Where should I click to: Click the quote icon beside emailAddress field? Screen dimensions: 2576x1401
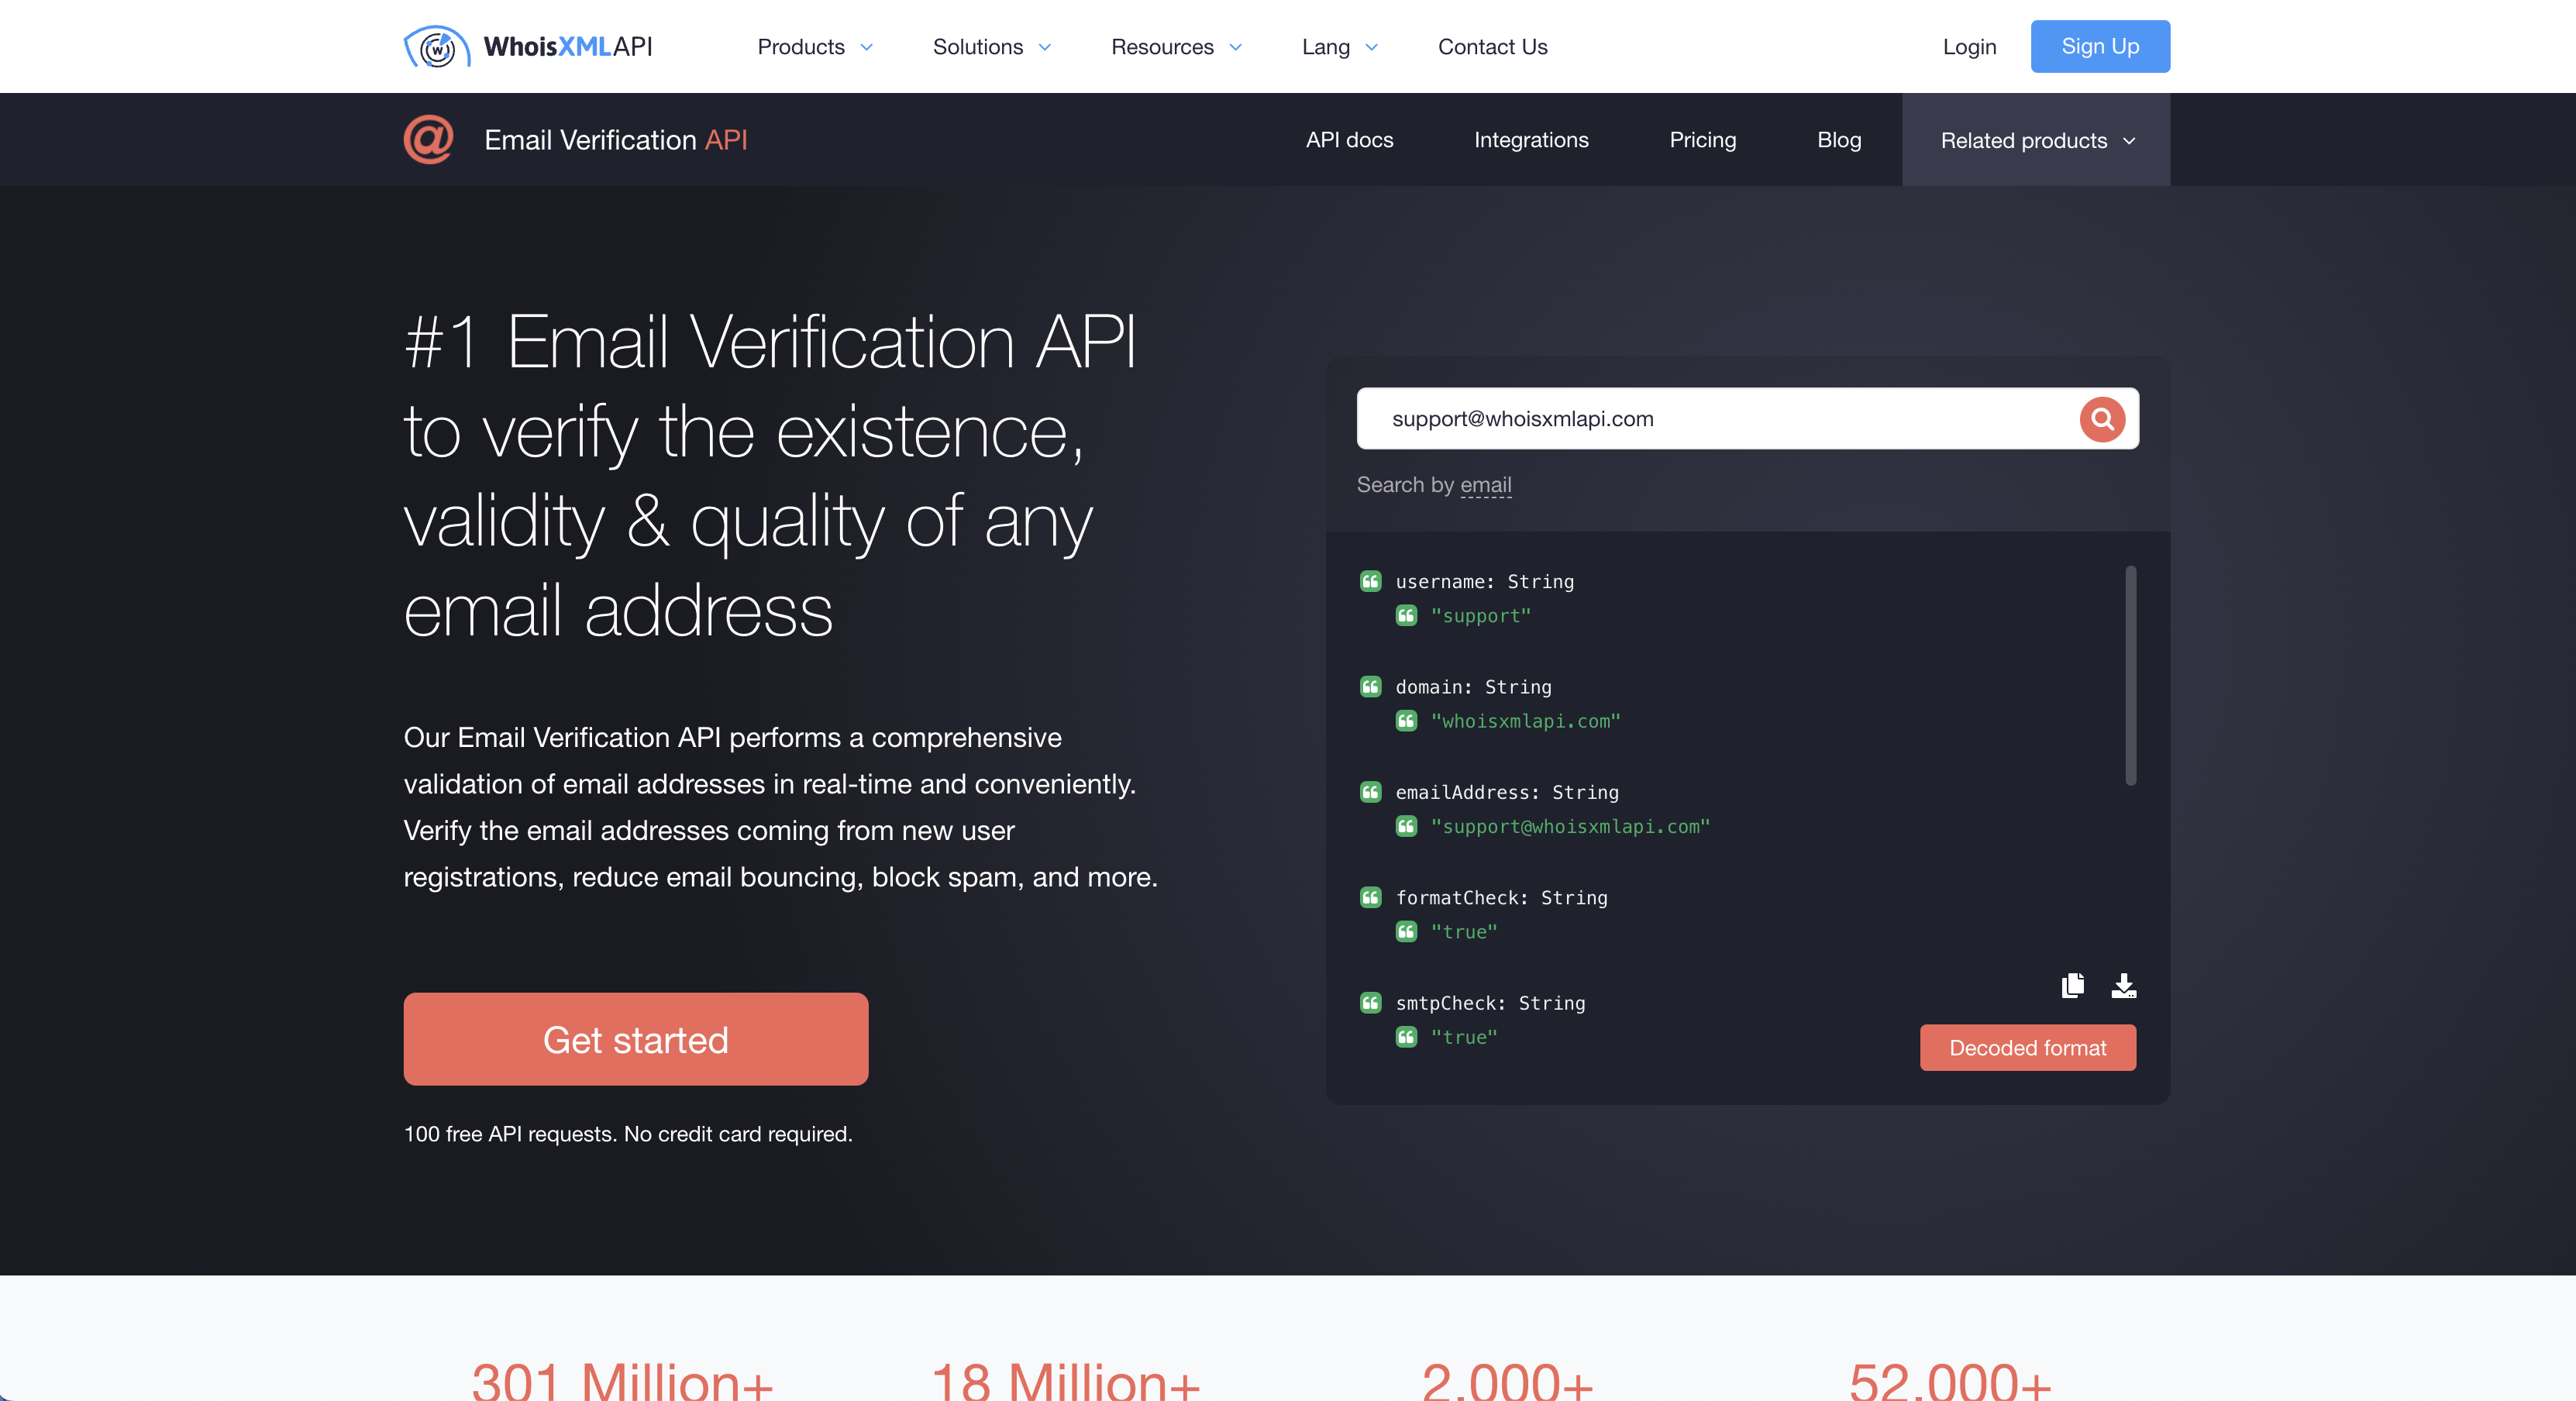click(1370, 792)
